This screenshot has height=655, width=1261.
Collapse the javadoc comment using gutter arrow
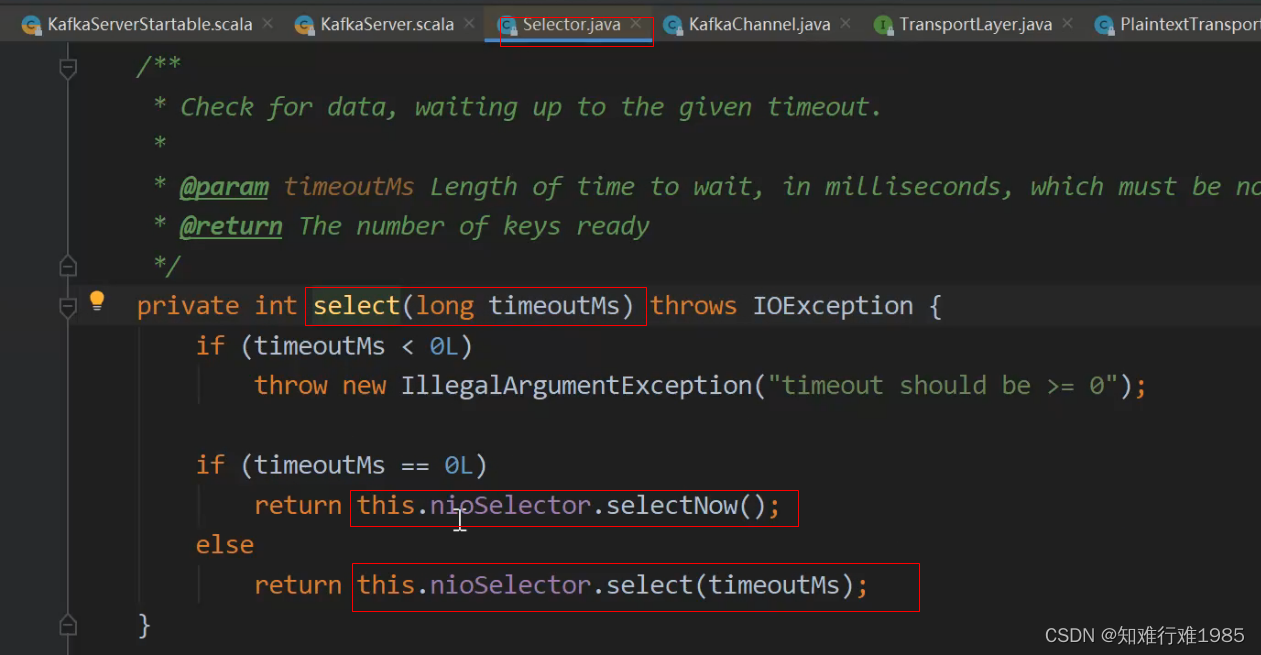[68, 66]
